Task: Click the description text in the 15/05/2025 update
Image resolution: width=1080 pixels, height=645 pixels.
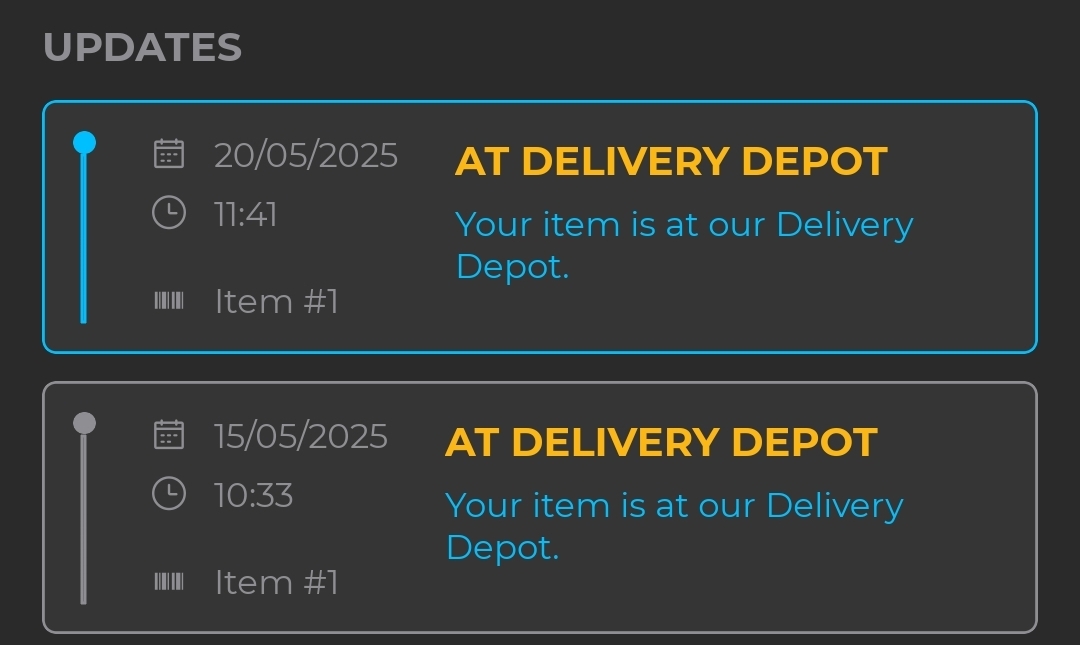Action: pyautogui.click(x=674, y=526)
